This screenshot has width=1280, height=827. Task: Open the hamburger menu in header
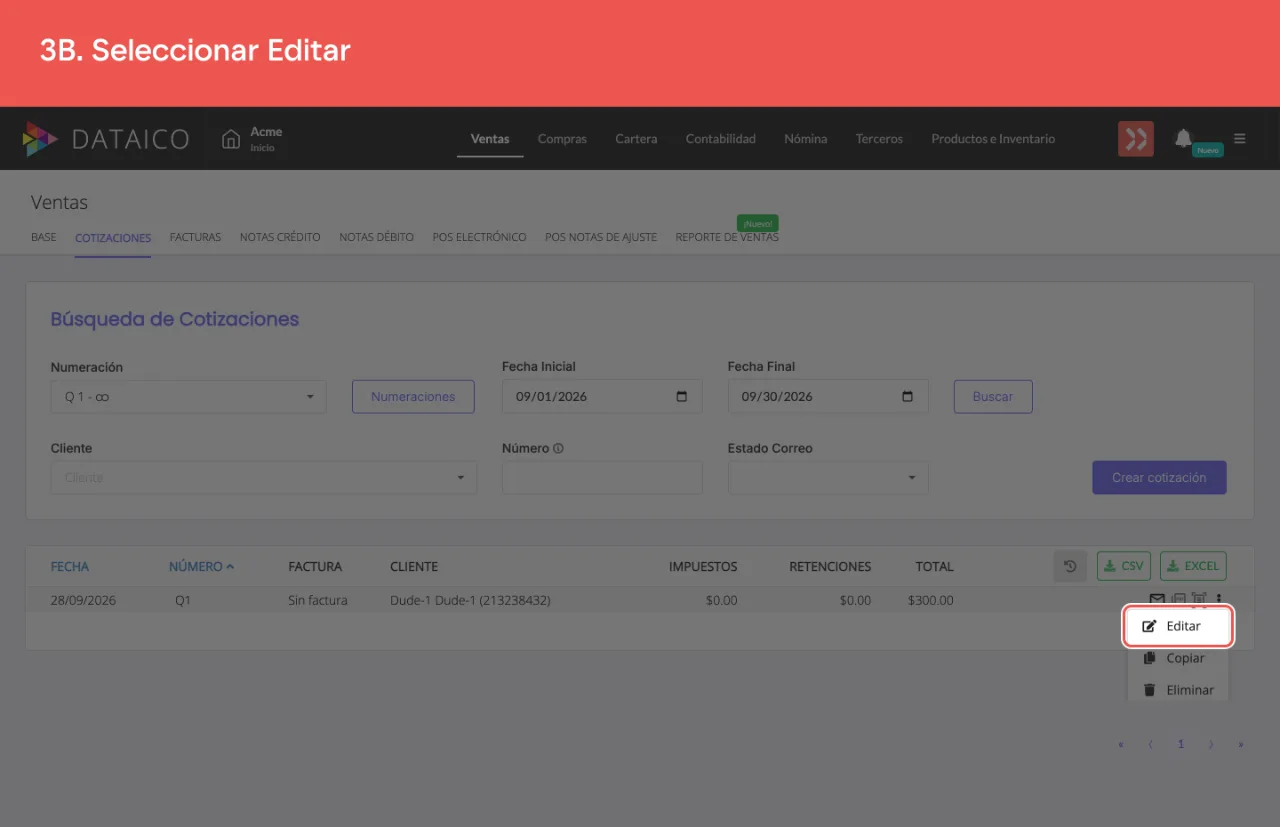tap(1240, 138)
